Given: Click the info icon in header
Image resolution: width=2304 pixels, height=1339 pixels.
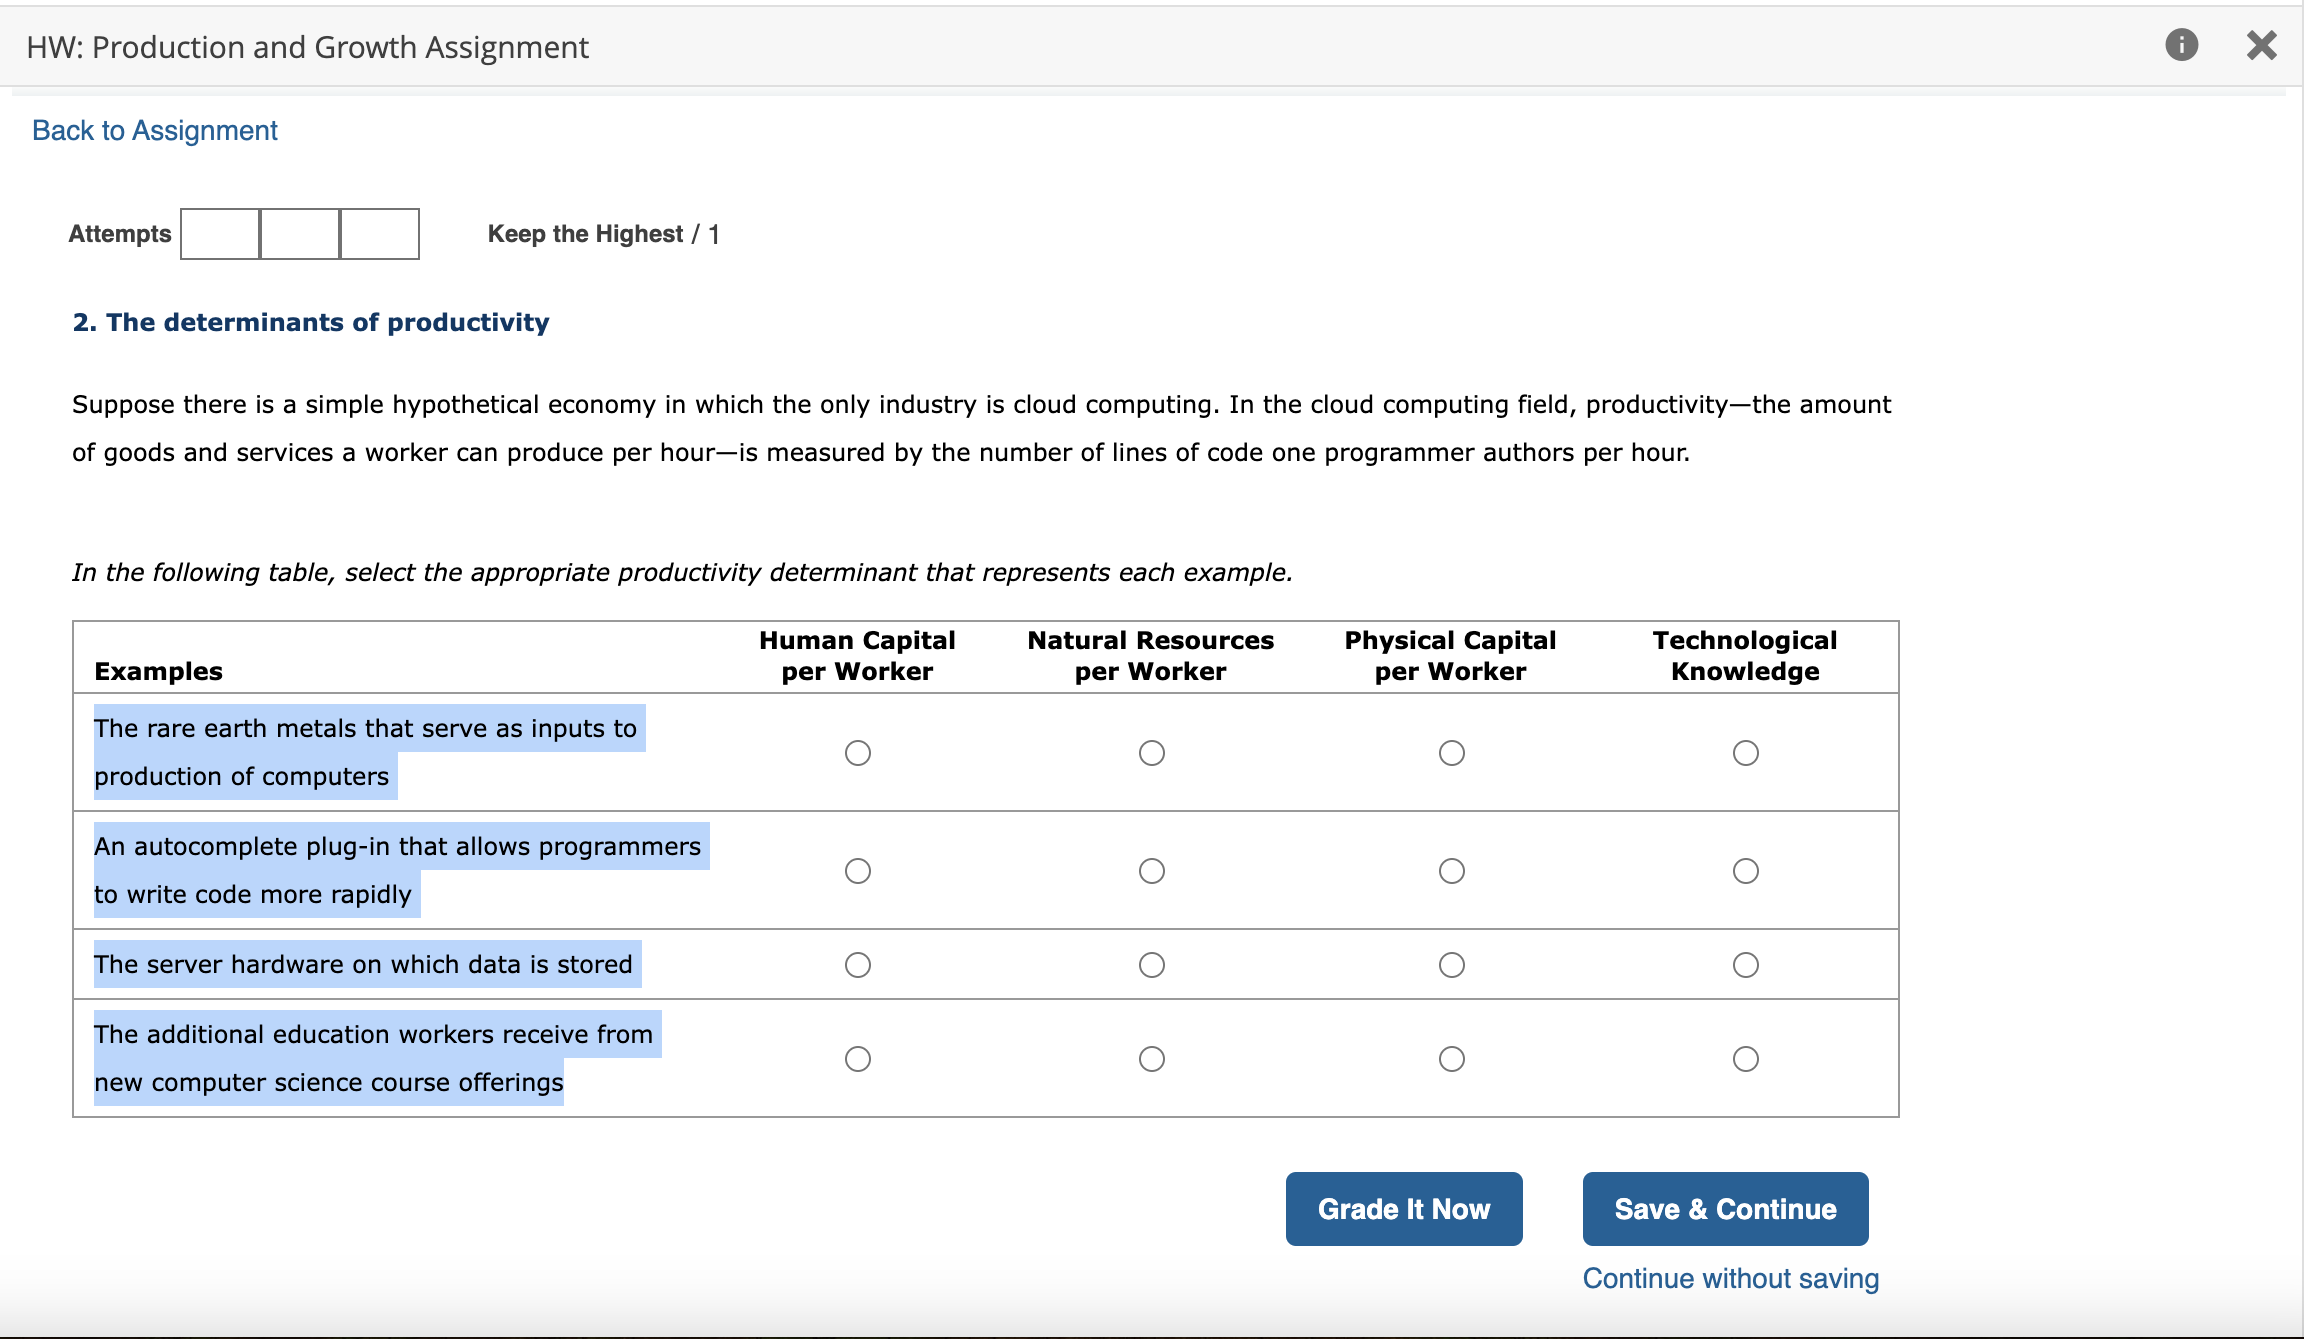Looking at the screenshot, I should coord(2181,45).
